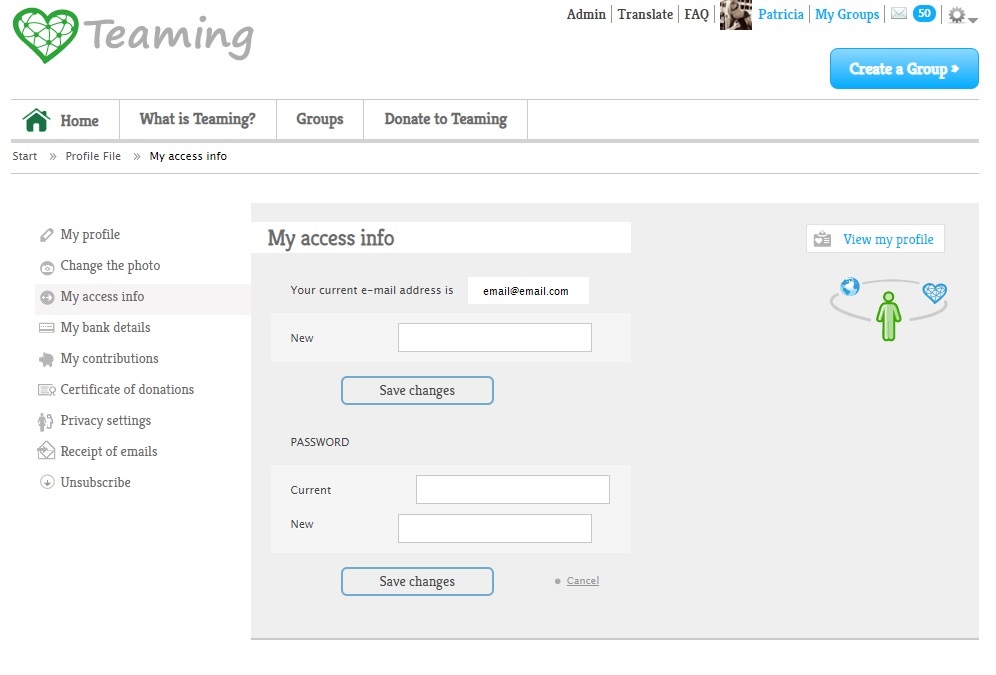Click the circled arrow icon beside Unsubscribe

pyautogui.click(x=47, y=482)
